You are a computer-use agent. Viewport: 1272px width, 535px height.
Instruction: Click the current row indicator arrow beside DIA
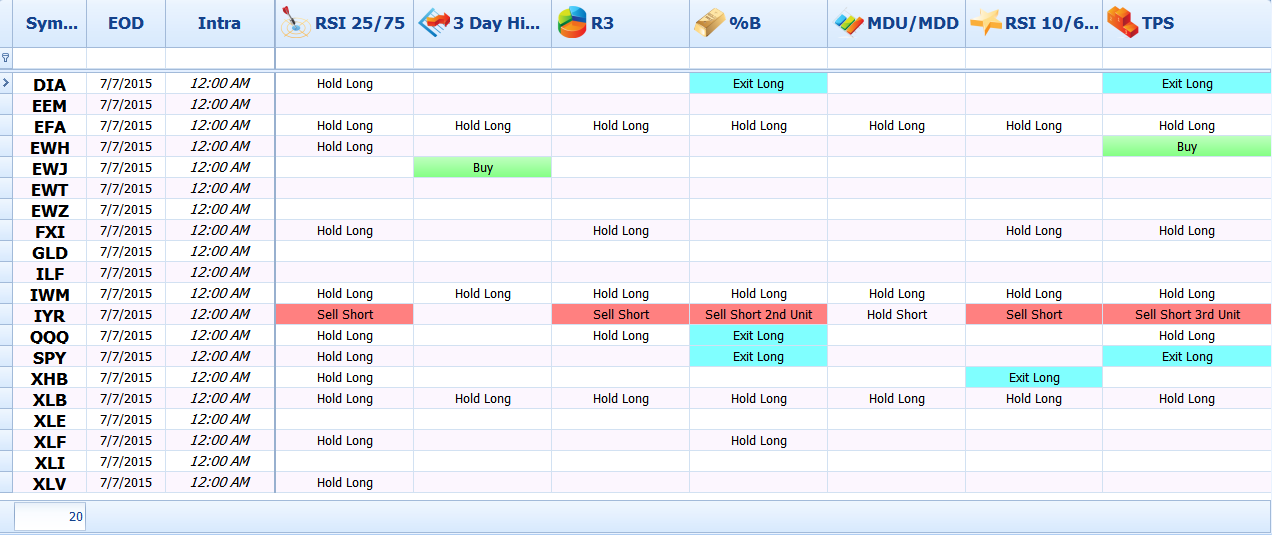(6, 84)
